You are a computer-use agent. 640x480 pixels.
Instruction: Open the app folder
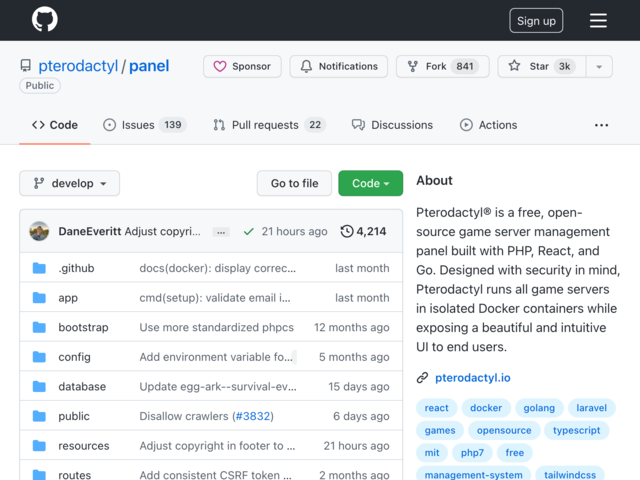point(68,298)
